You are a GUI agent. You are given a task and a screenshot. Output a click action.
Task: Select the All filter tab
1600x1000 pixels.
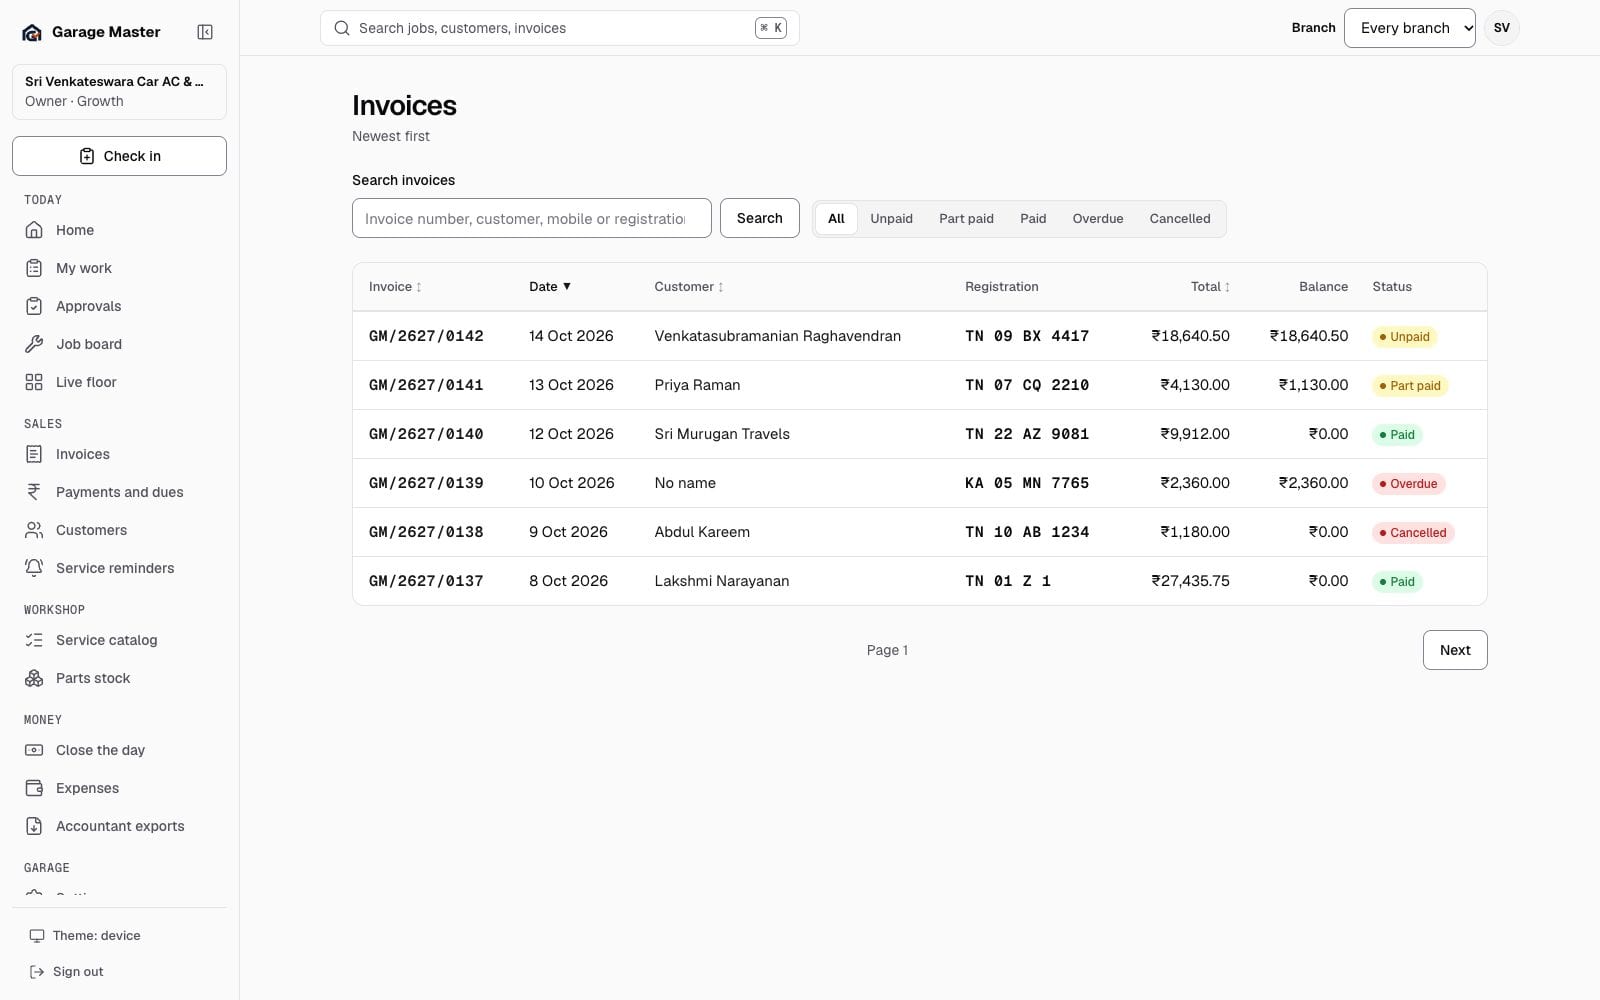click(x=836, y=219)
